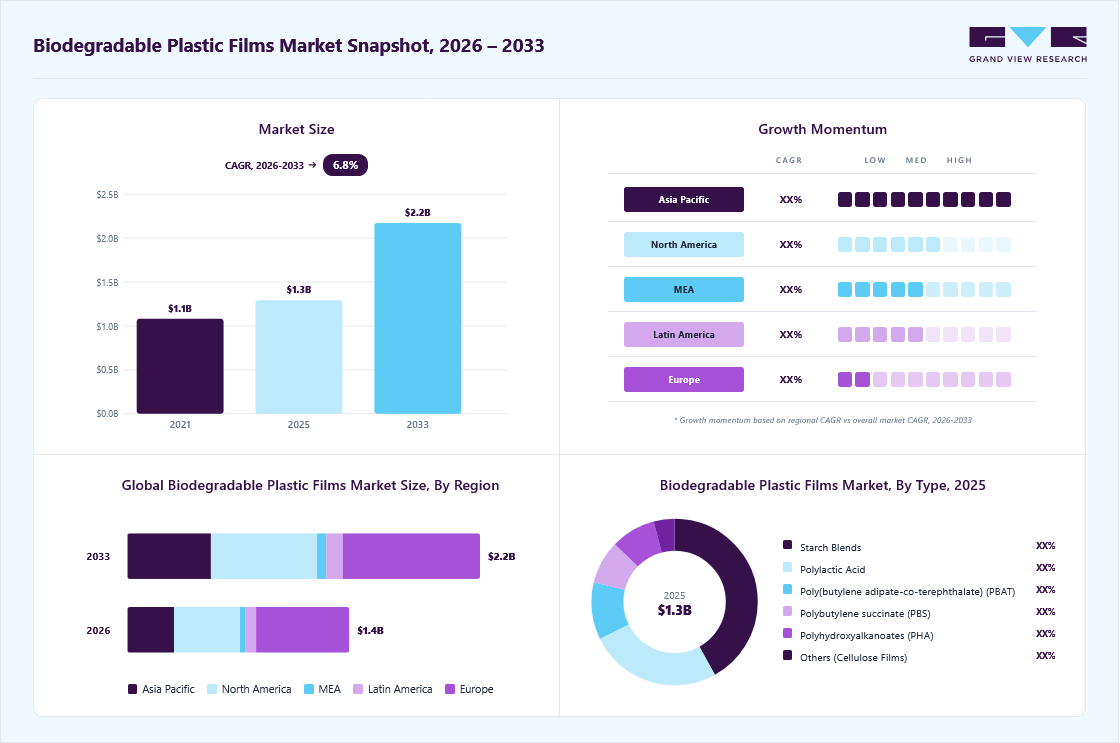
Task: Click the 2026 North America segment of region bar
Action: pos(207,629)
